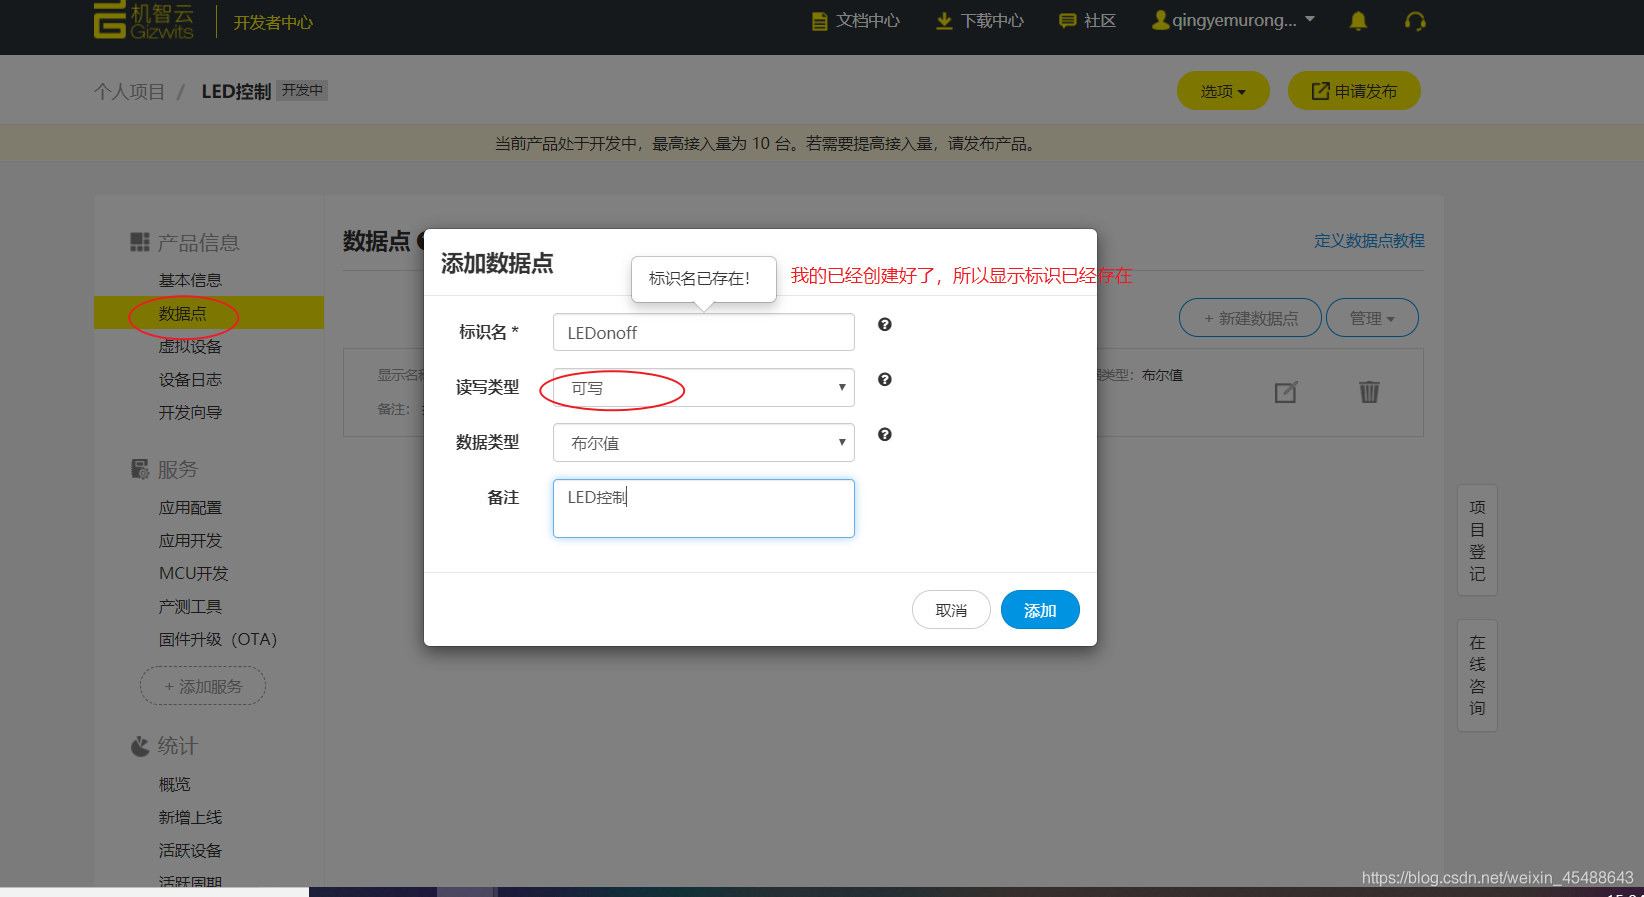Click the user avatar icon
Image resolution: width=1644 pixels, height=897 pixels.
1160,20
